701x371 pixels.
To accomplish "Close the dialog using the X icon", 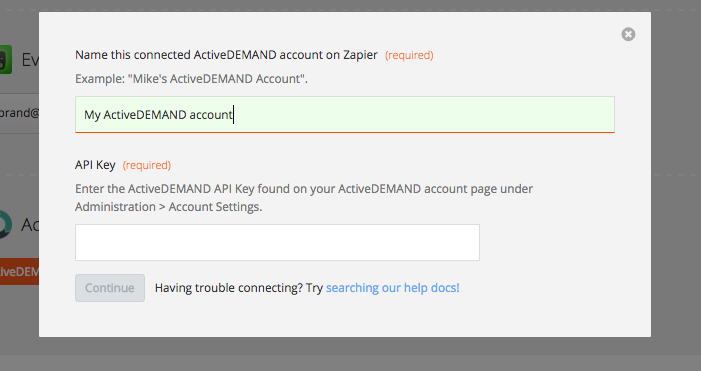I will [628, 34].
